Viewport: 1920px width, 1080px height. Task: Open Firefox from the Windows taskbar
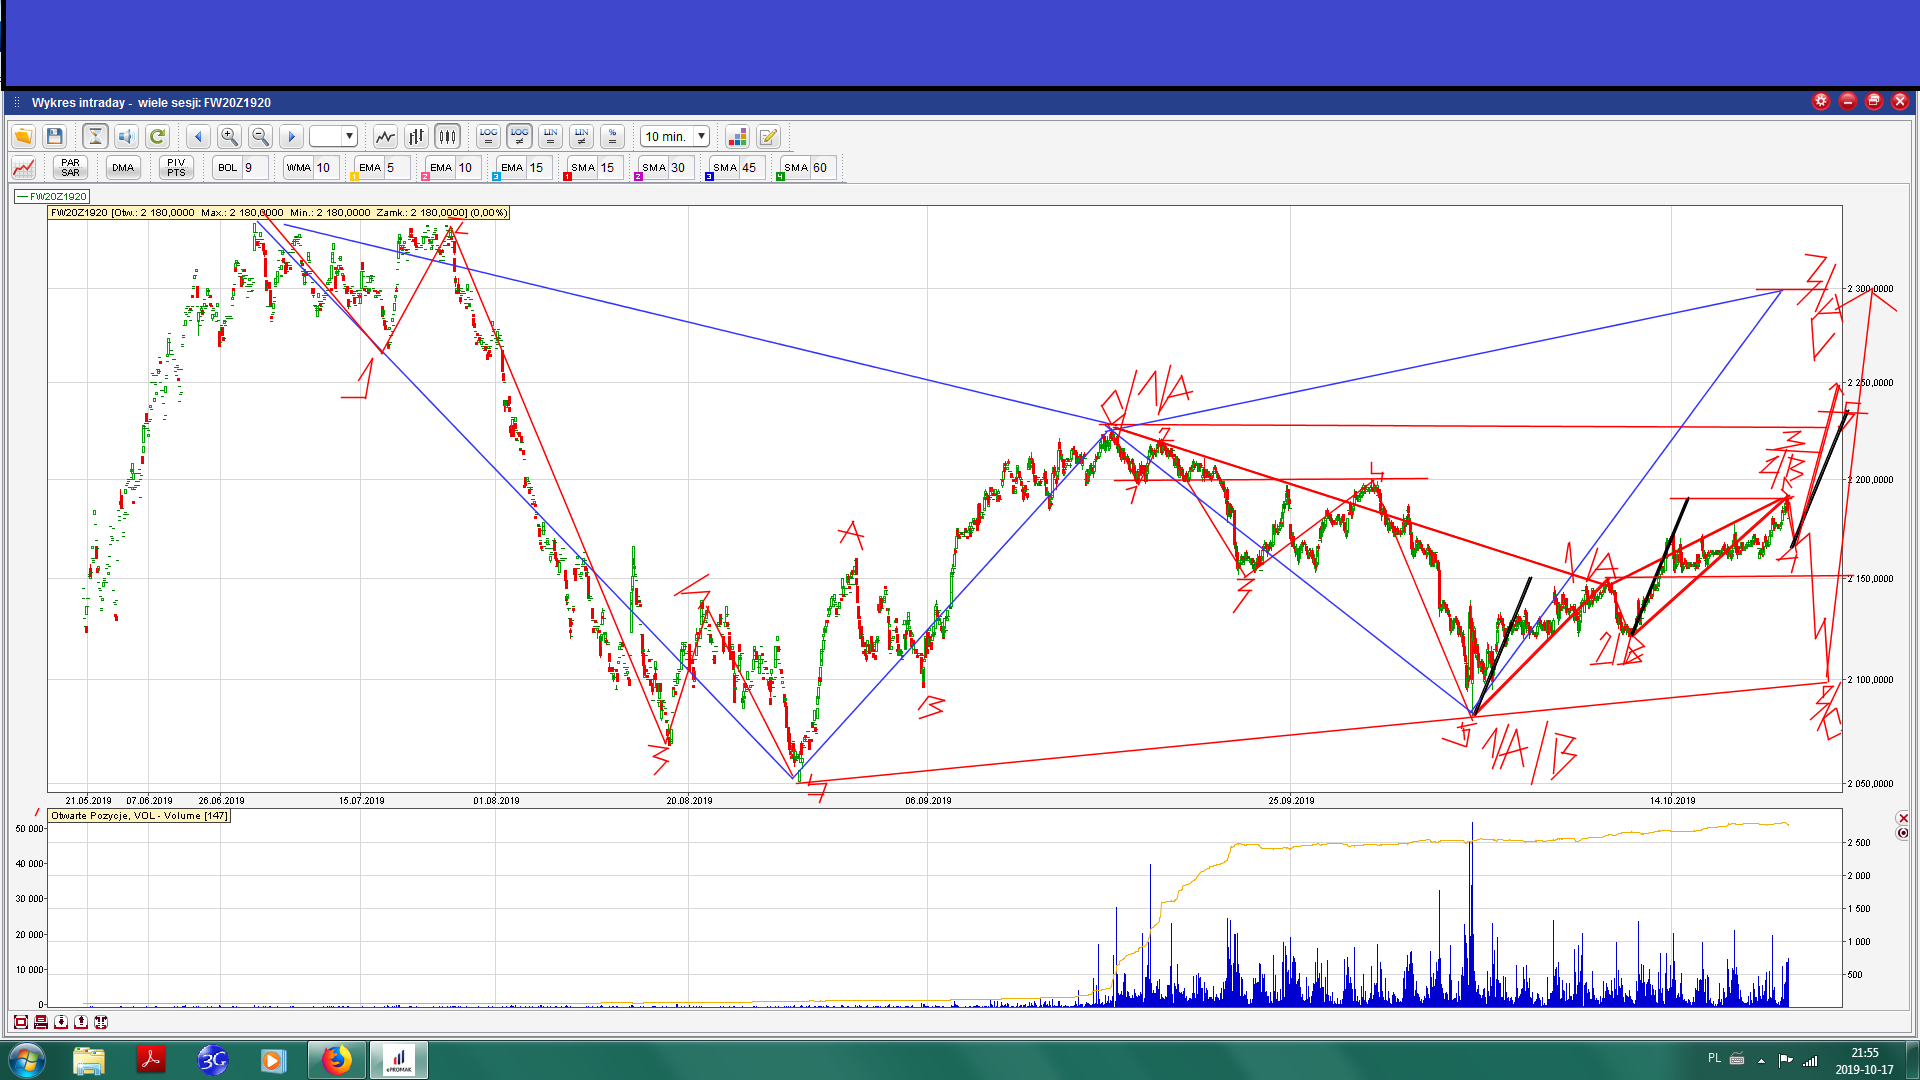click(x=337, y=1060)
